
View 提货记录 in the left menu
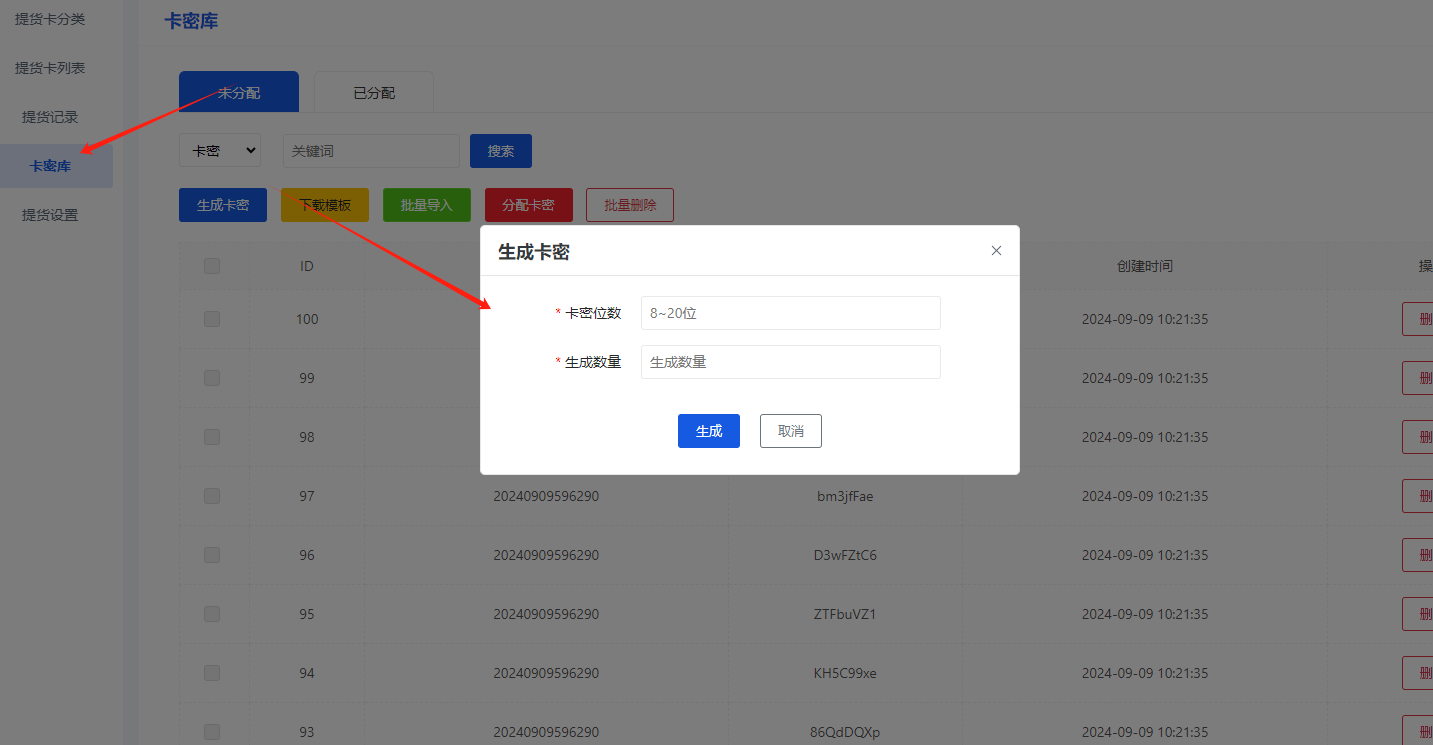(x=48, y=116)
